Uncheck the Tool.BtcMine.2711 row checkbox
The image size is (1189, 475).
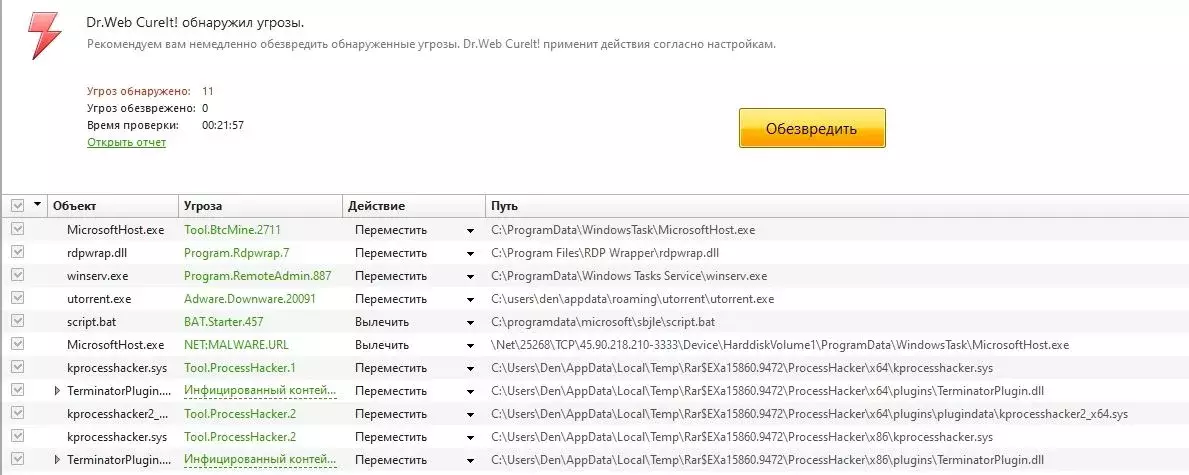pyautogui.click(x=17, y=229)
